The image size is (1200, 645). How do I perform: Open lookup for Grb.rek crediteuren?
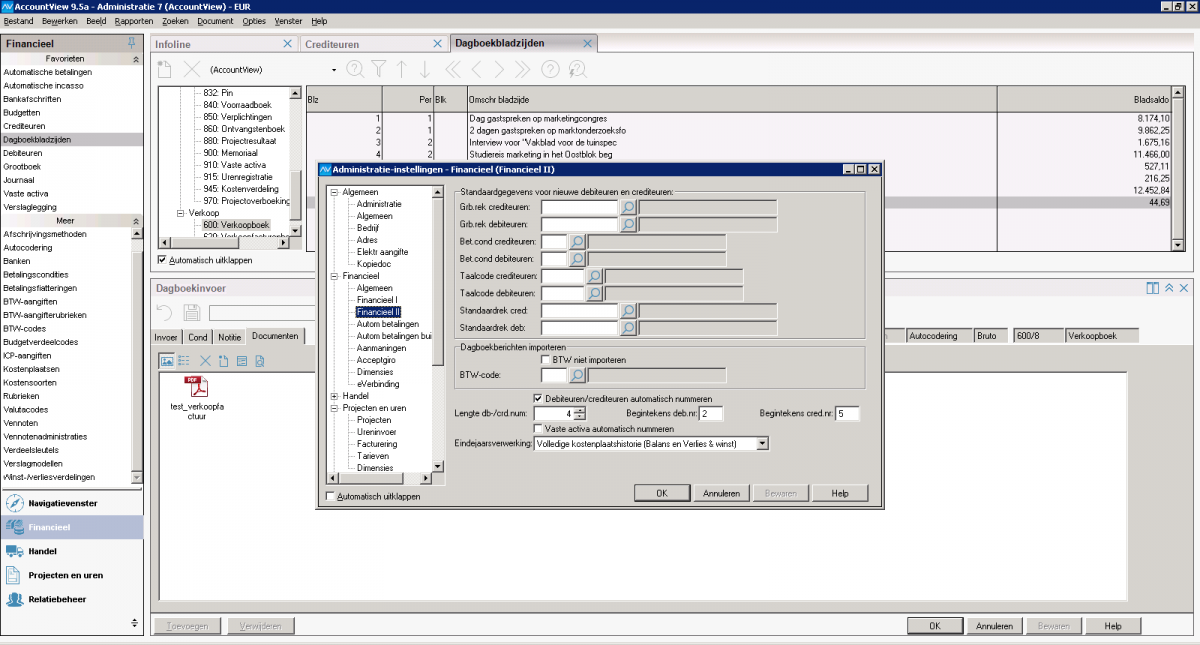(629, 207)
